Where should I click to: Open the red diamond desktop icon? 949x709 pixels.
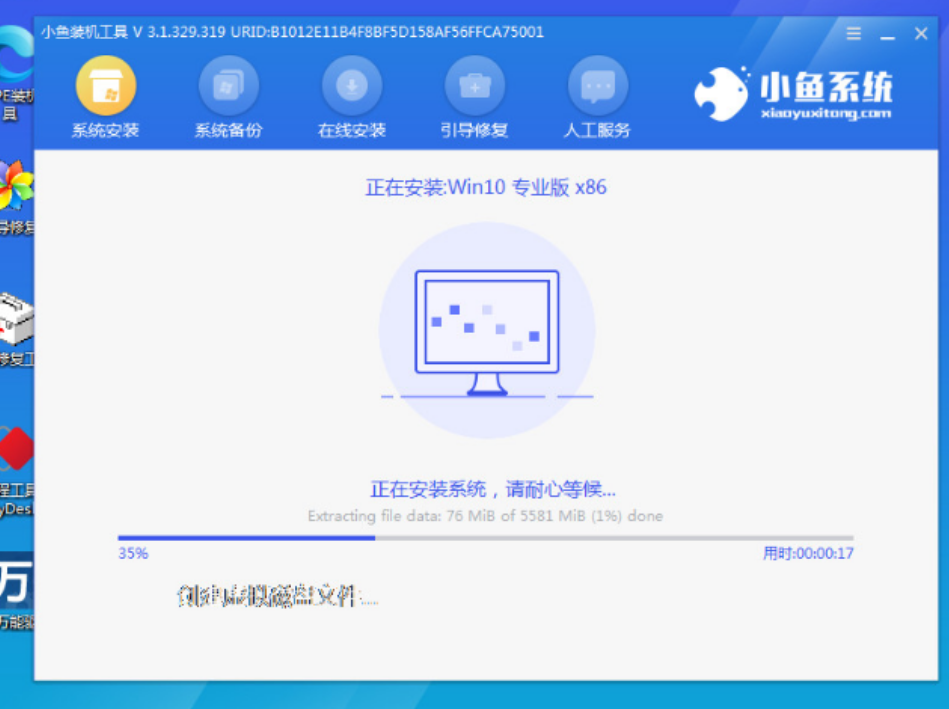coord(16,449)
